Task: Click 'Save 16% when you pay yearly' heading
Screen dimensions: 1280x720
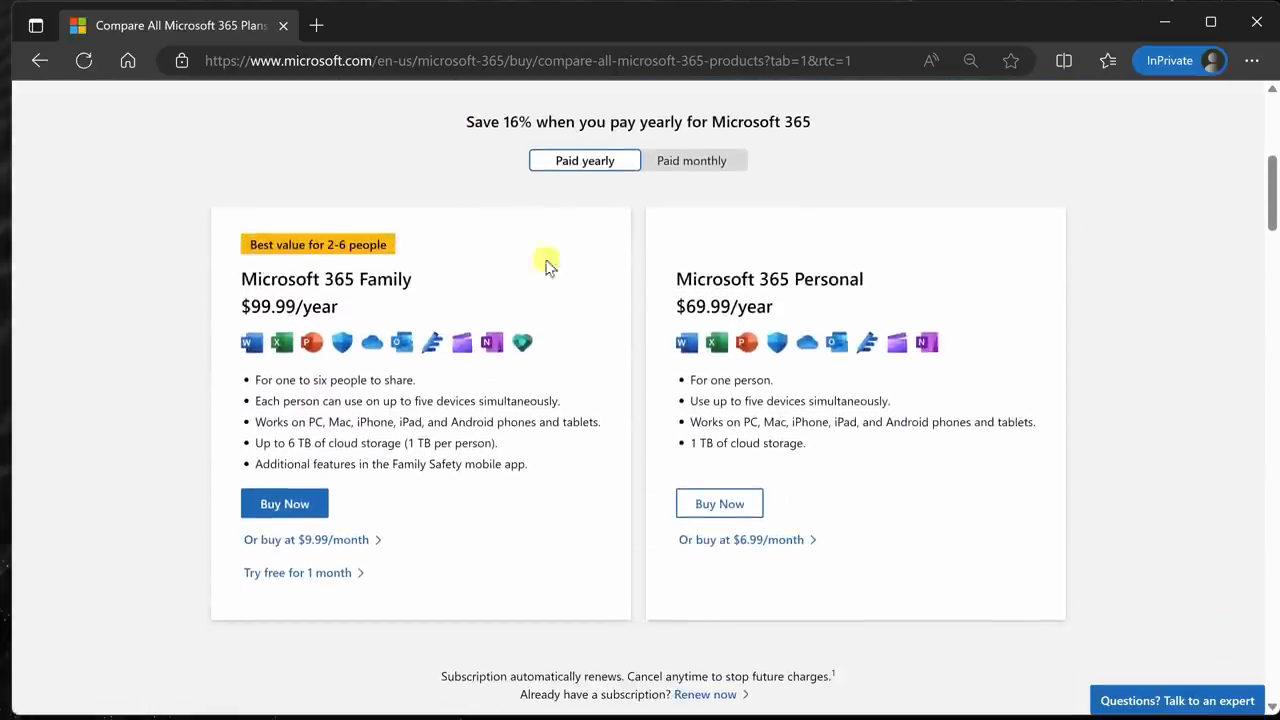Action: pos(638,122)
